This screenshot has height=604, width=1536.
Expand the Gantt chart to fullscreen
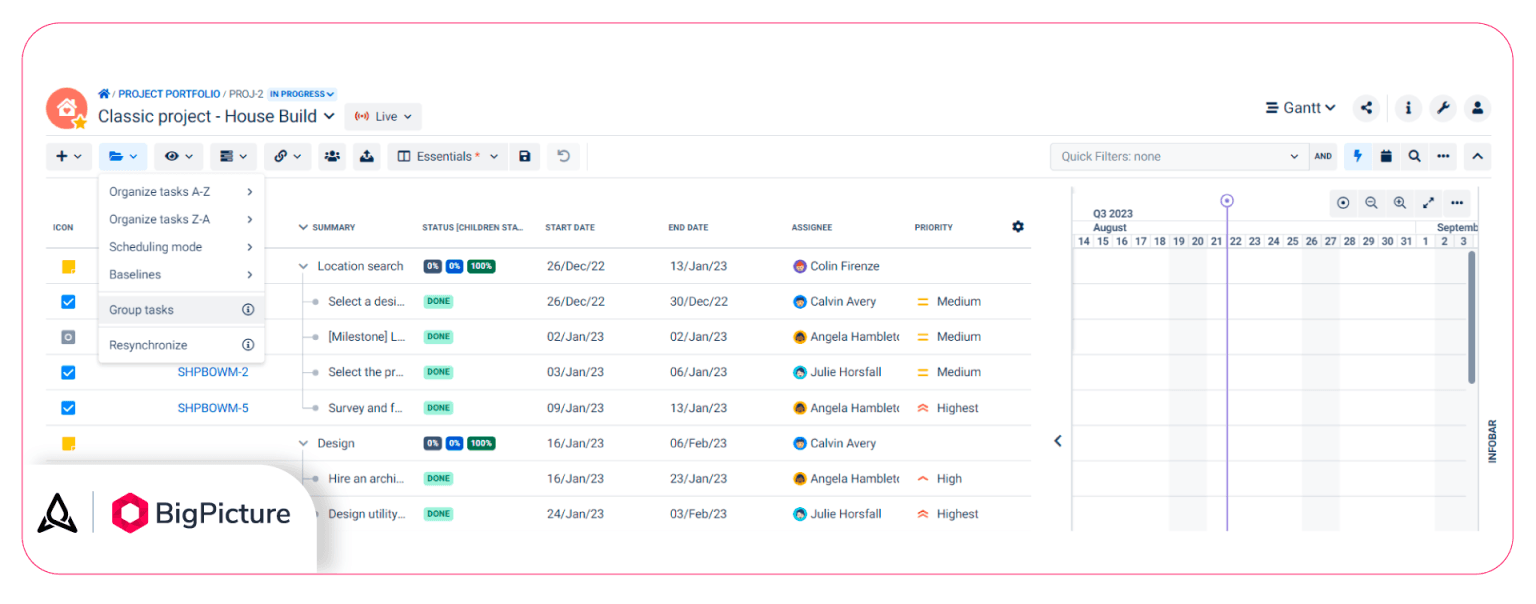(x=1429, y=203)
